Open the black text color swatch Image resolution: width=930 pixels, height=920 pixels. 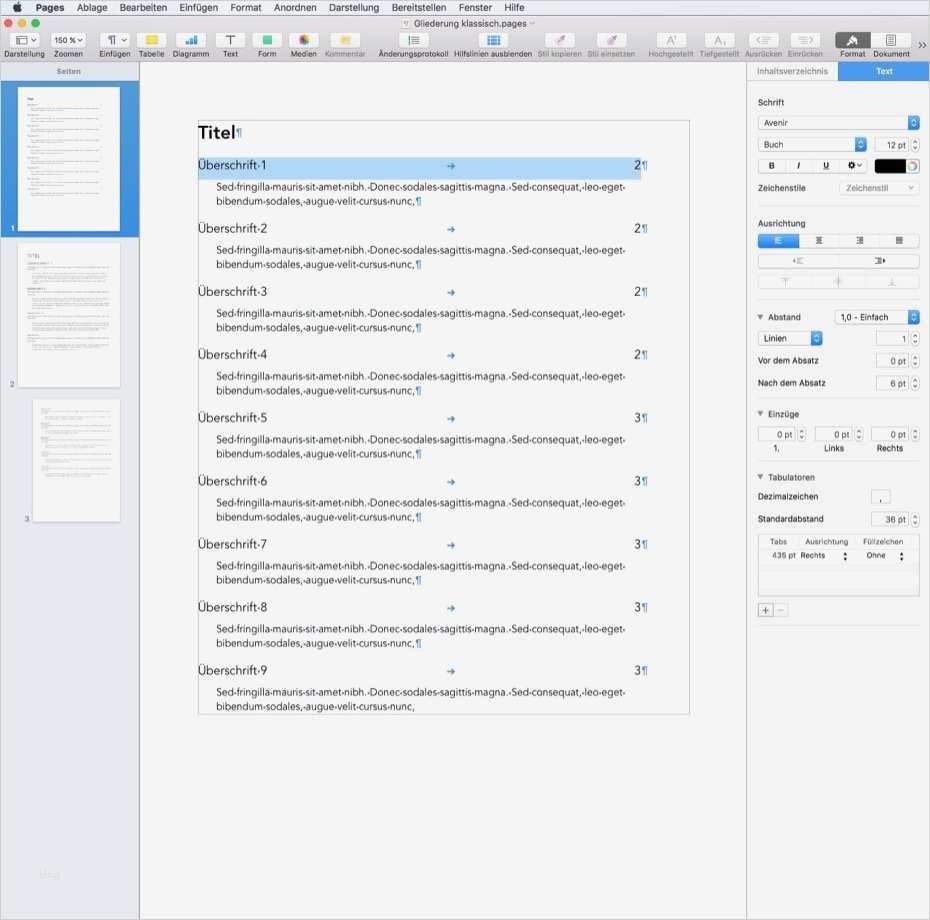(890, 165)
